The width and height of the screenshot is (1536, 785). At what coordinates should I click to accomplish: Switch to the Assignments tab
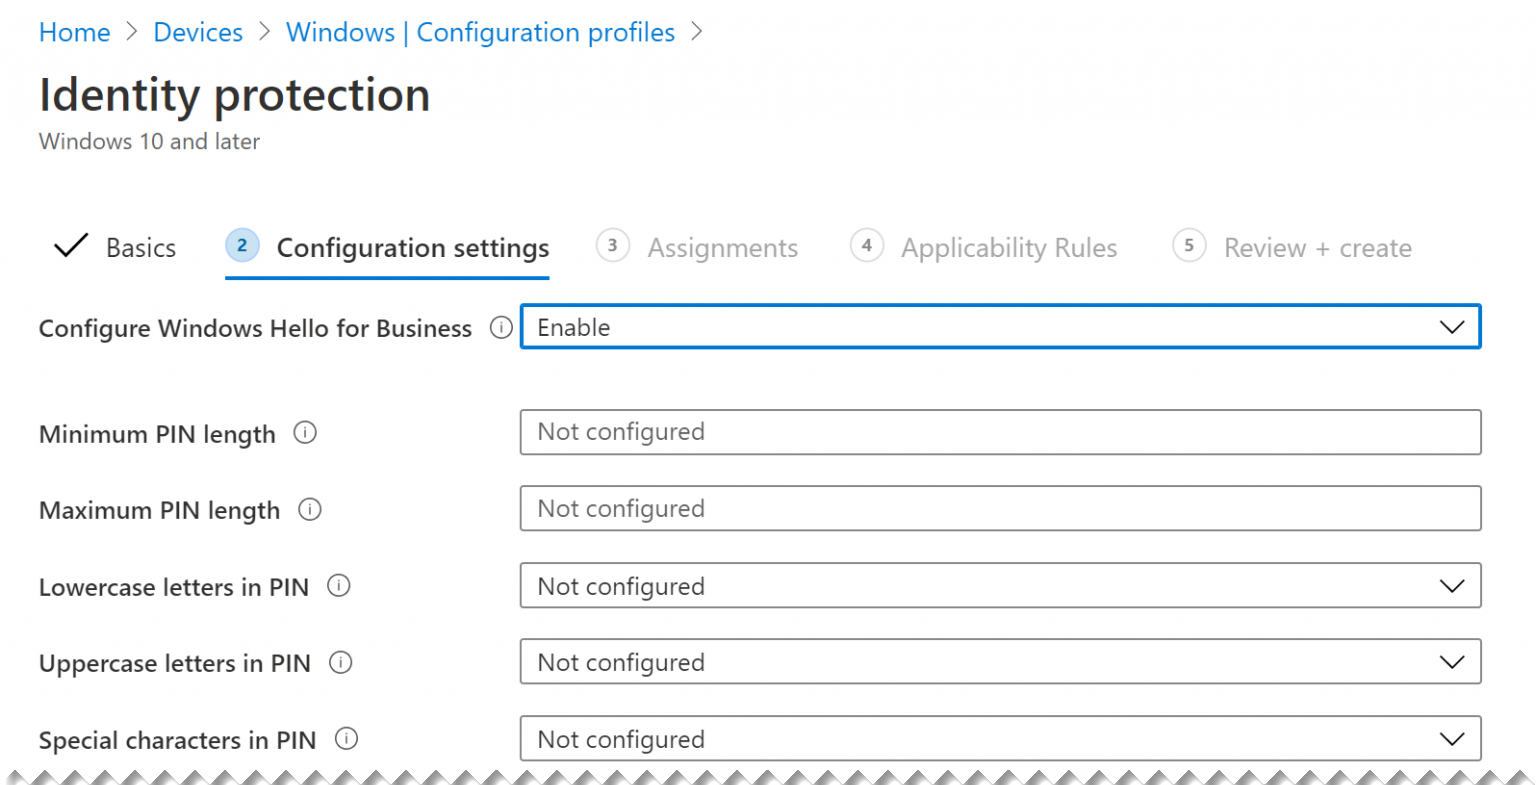(x=722, y=247)
